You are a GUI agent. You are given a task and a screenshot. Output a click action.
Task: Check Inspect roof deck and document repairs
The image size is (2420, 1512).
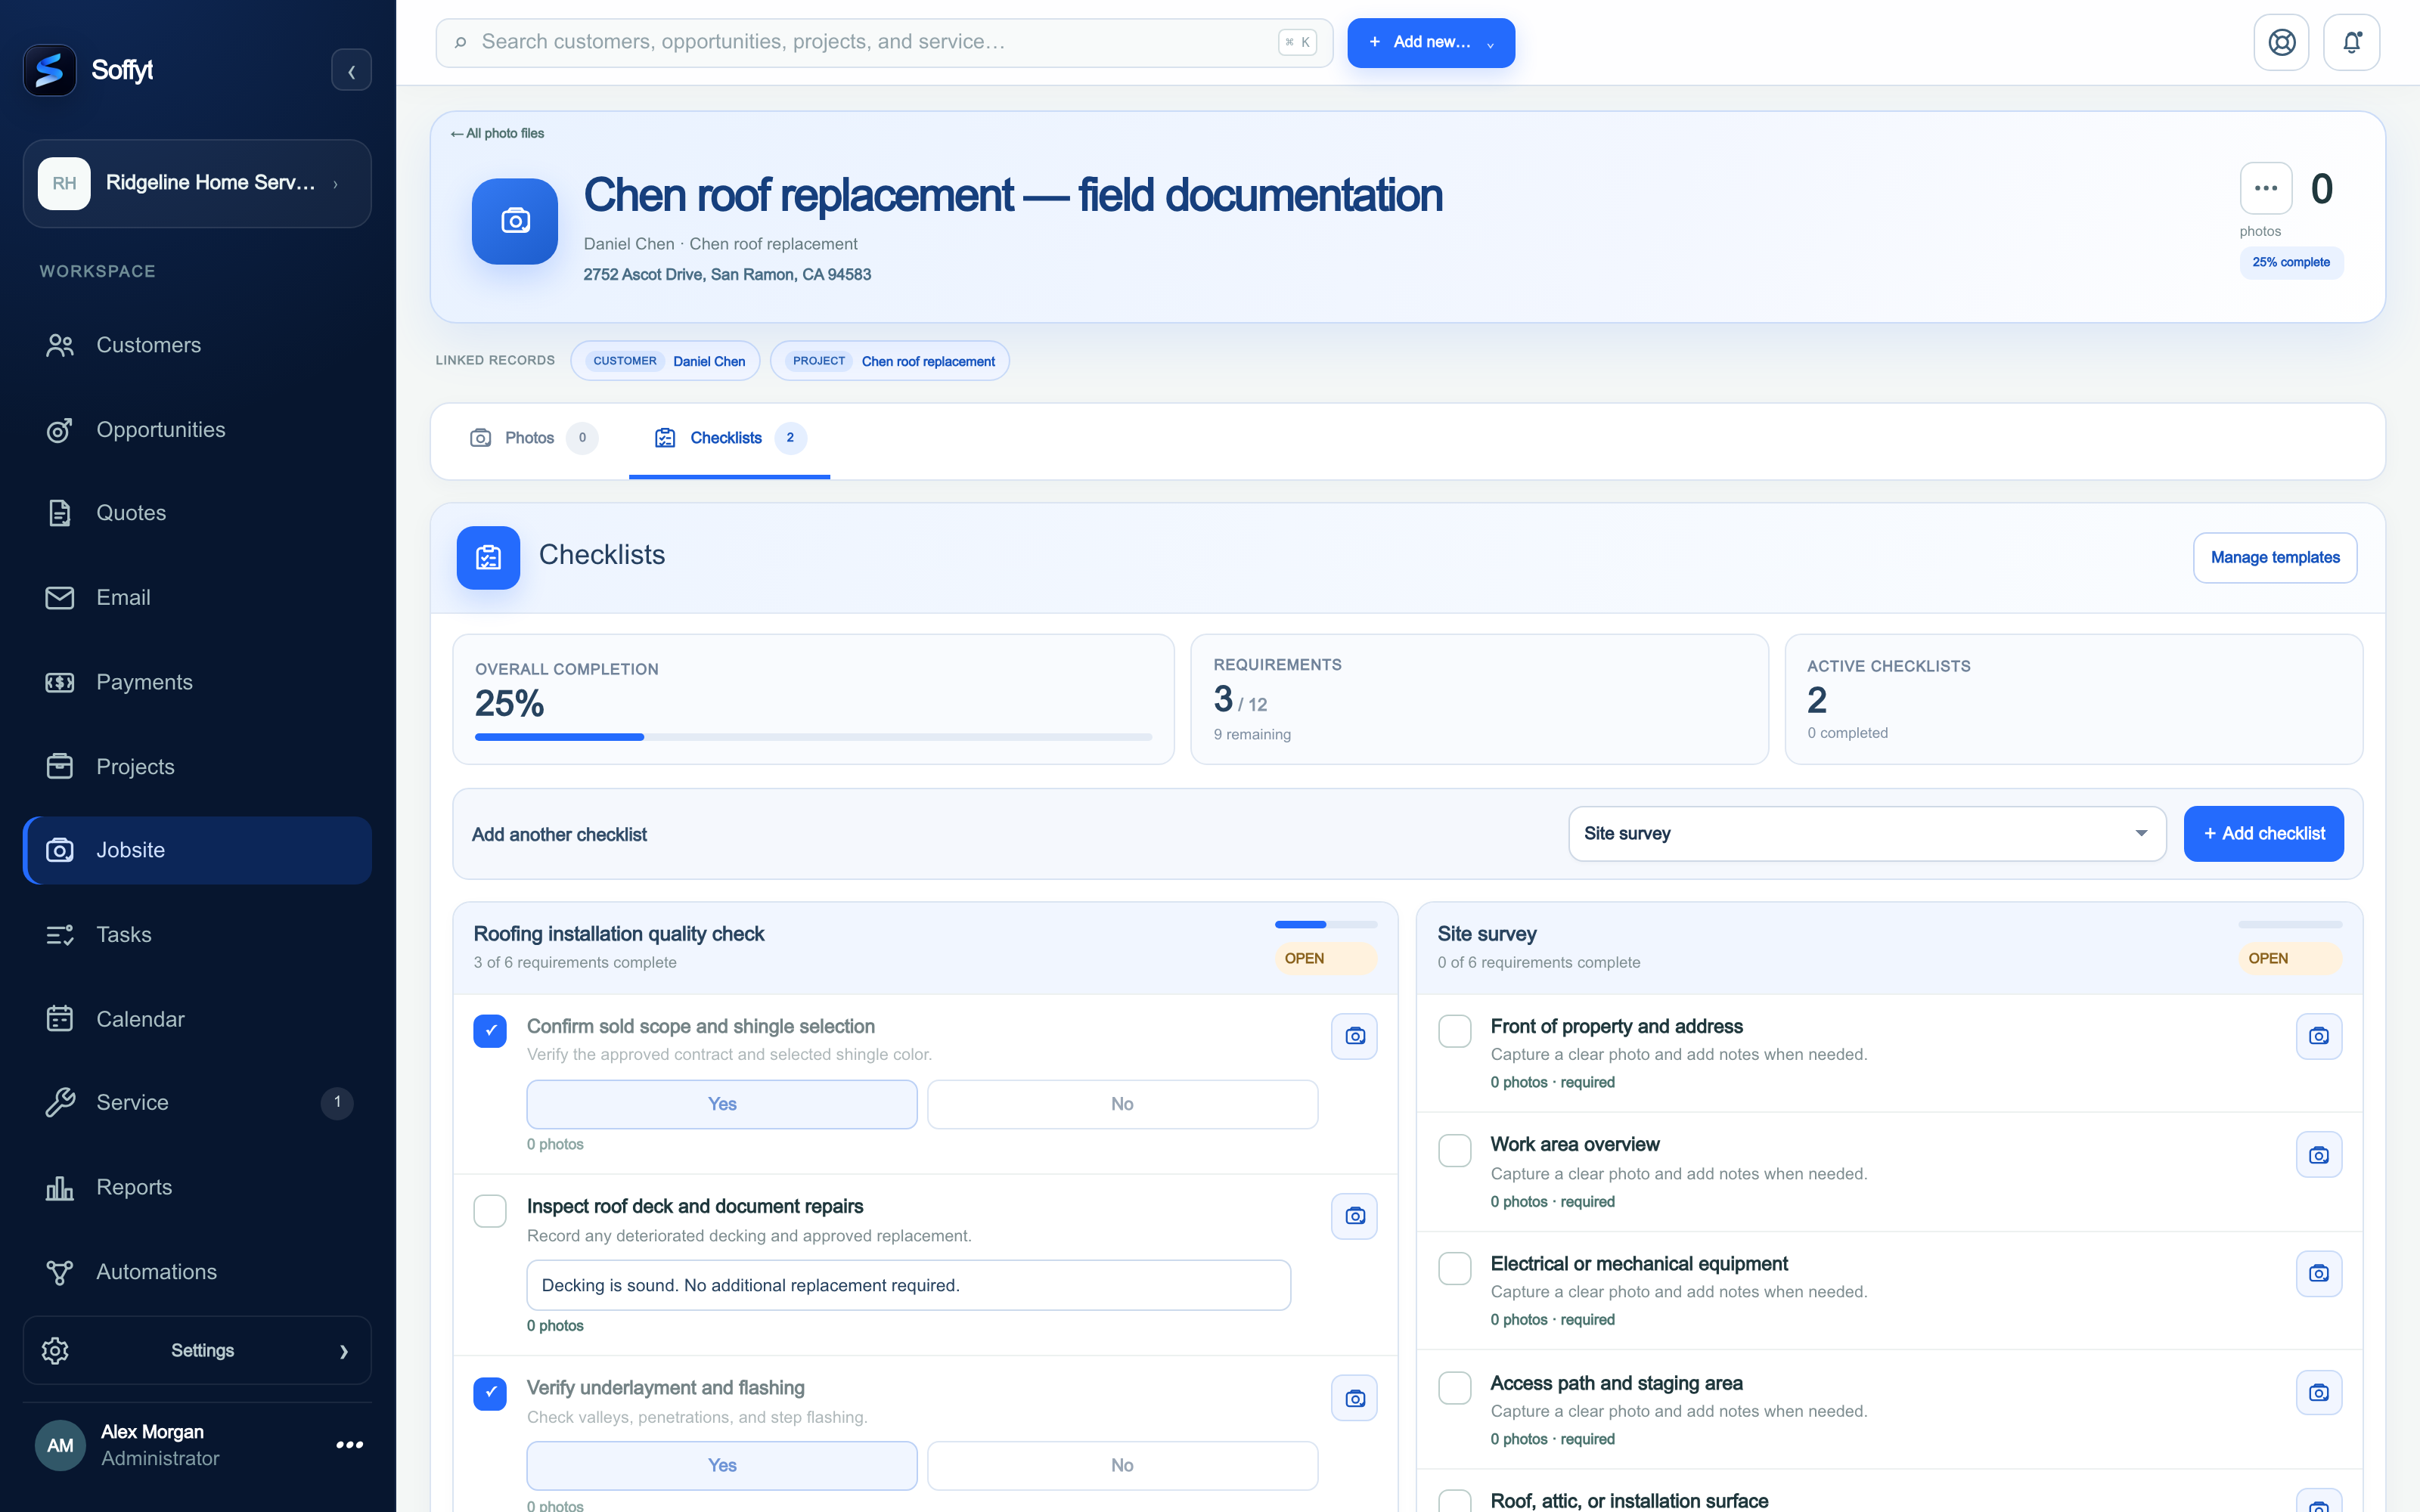click(x=490, y=1210)
